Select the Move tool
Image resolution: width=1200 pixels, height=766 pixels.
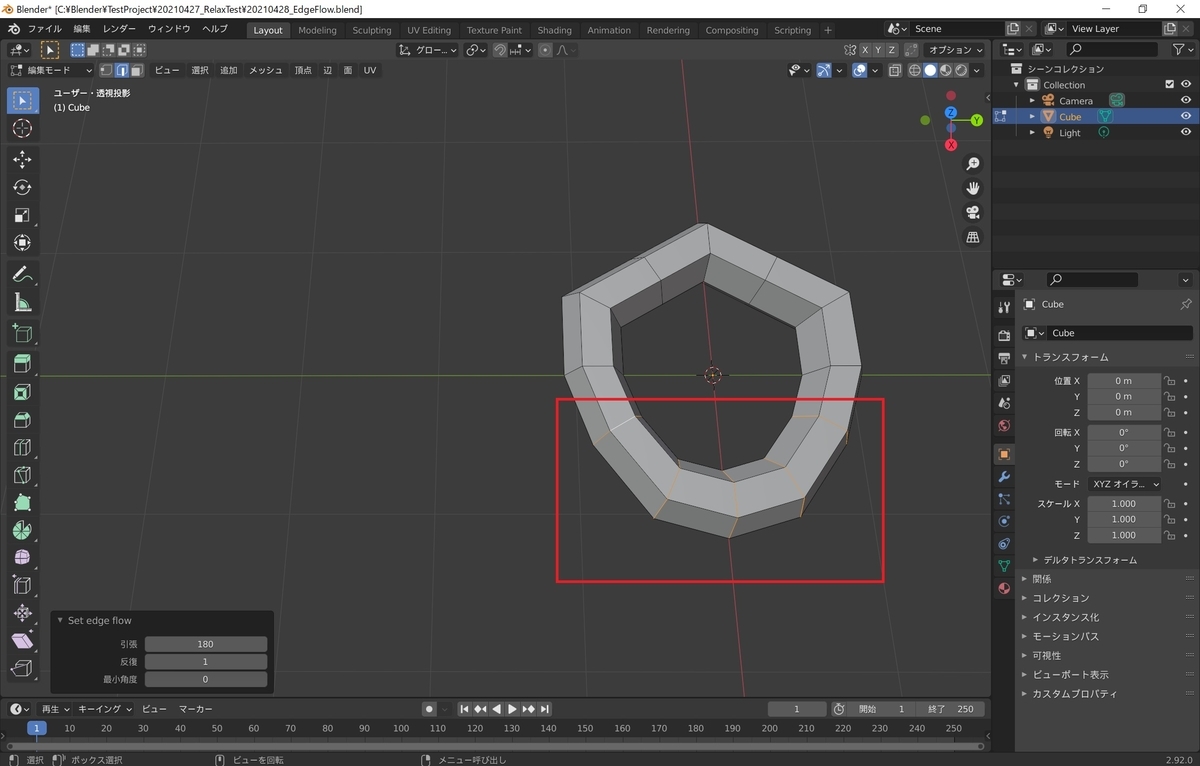tap(22, 159)
